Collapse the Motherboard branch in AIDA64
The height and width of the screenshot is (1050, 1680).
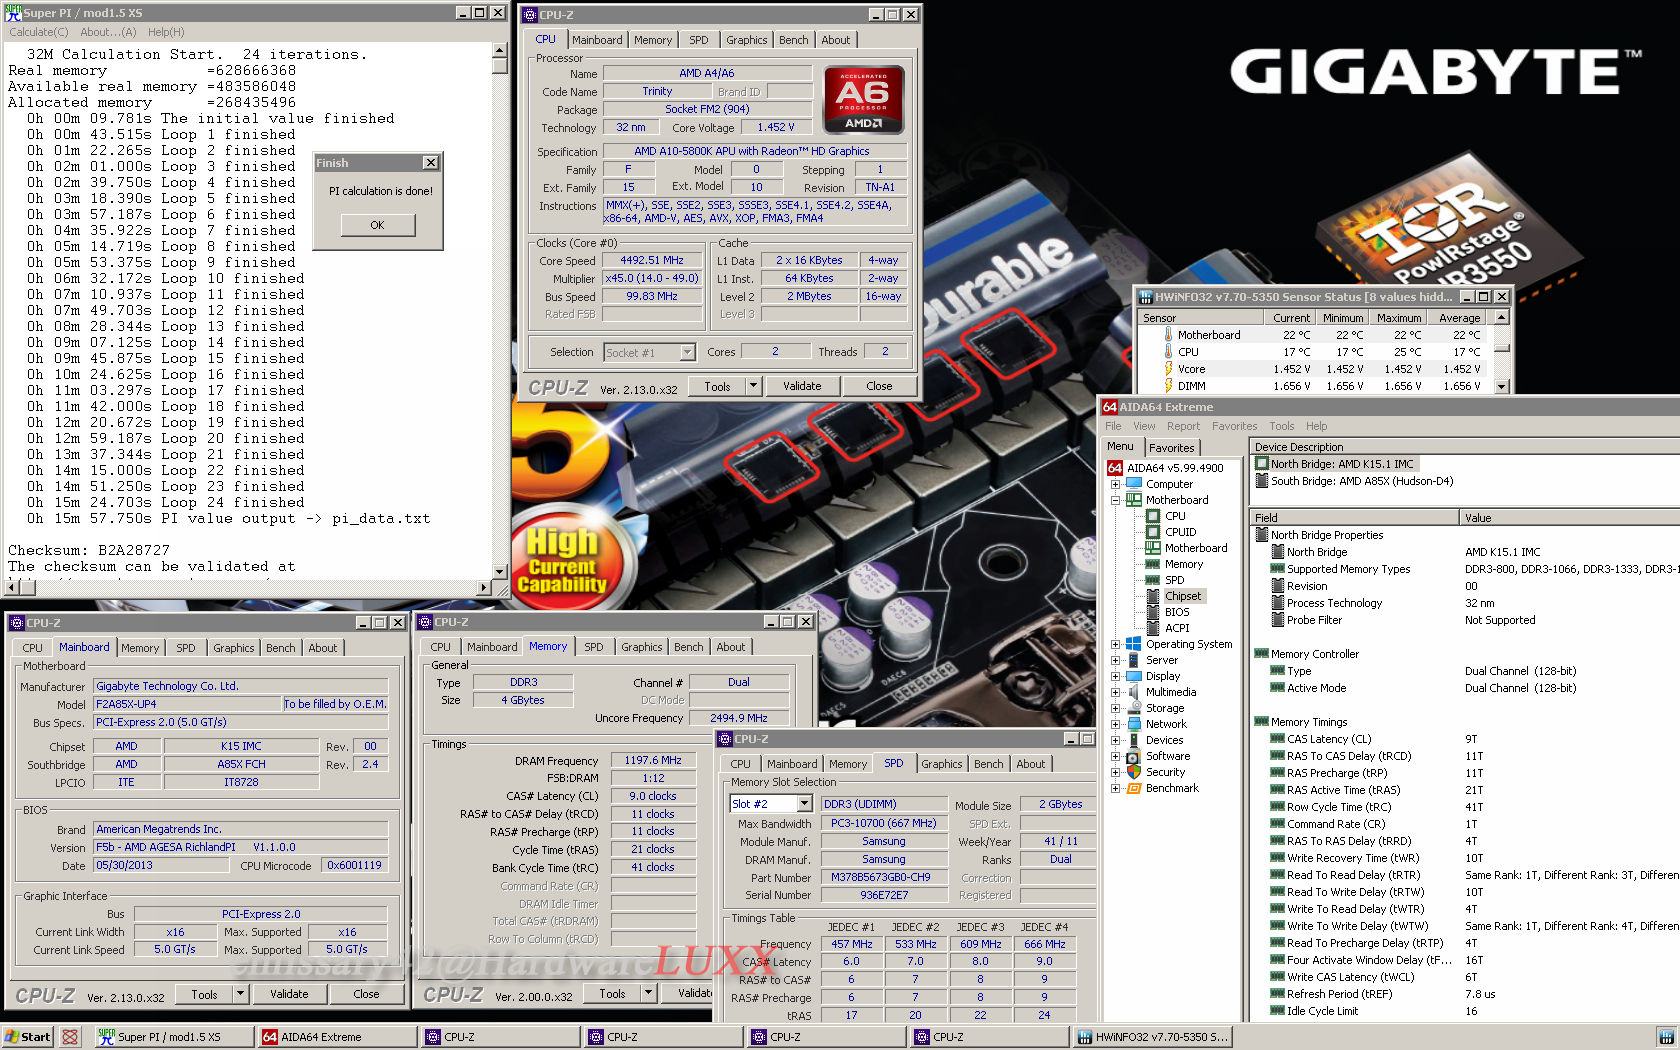pos(1115,500)
